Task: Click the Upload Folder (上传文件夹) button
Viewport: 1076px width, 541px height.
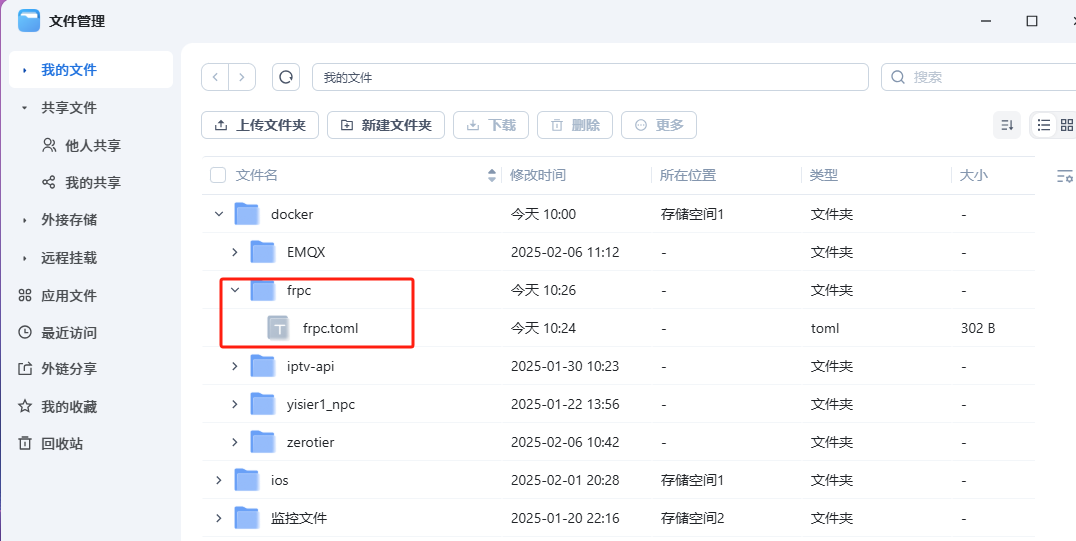Action: pos(260,125)
